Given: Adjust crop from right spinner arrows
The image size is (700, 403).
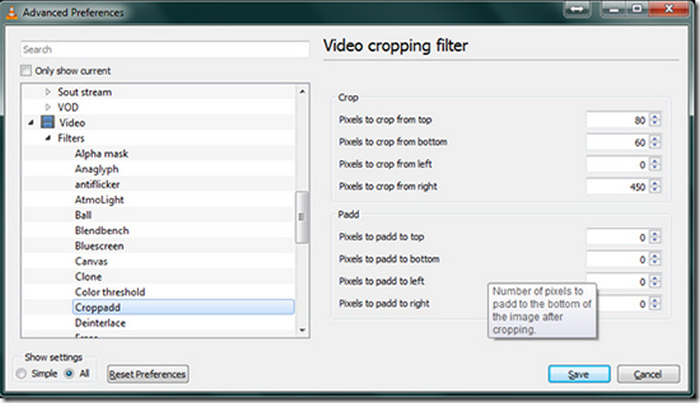Looking at the screenshot, I should (x=655, y=187).
